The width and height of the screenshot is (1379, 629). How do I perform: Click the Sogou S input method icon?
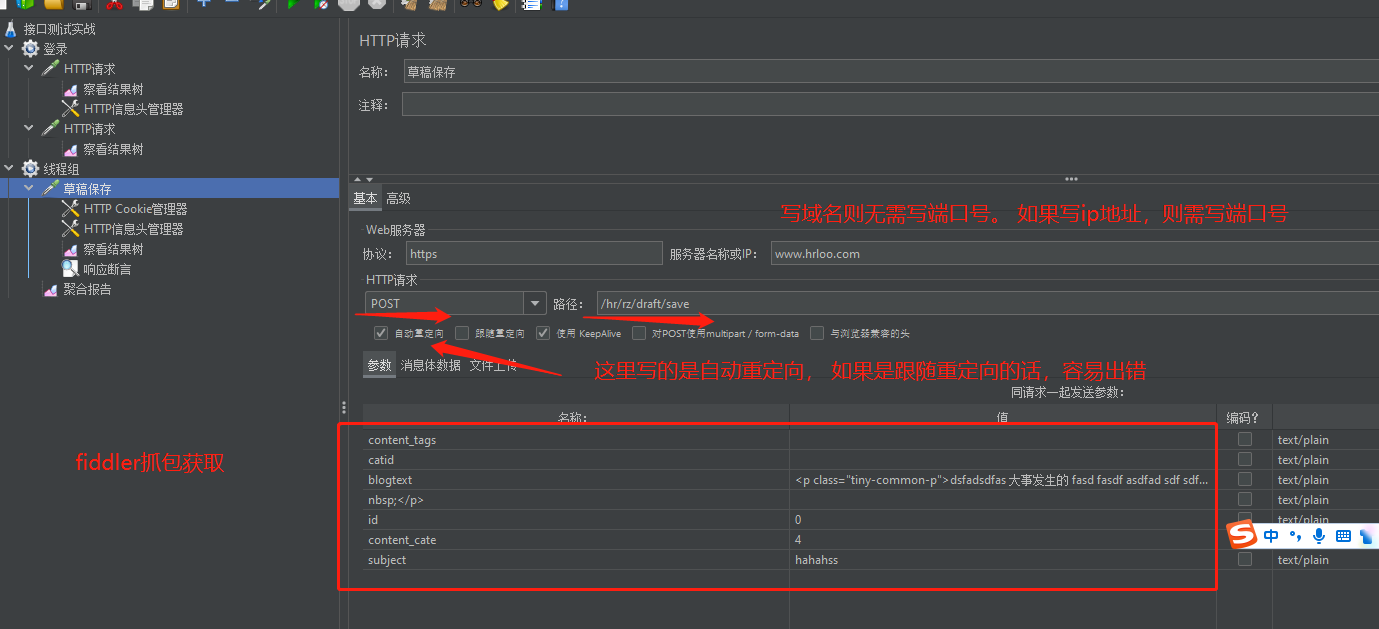pos(1242,536)
